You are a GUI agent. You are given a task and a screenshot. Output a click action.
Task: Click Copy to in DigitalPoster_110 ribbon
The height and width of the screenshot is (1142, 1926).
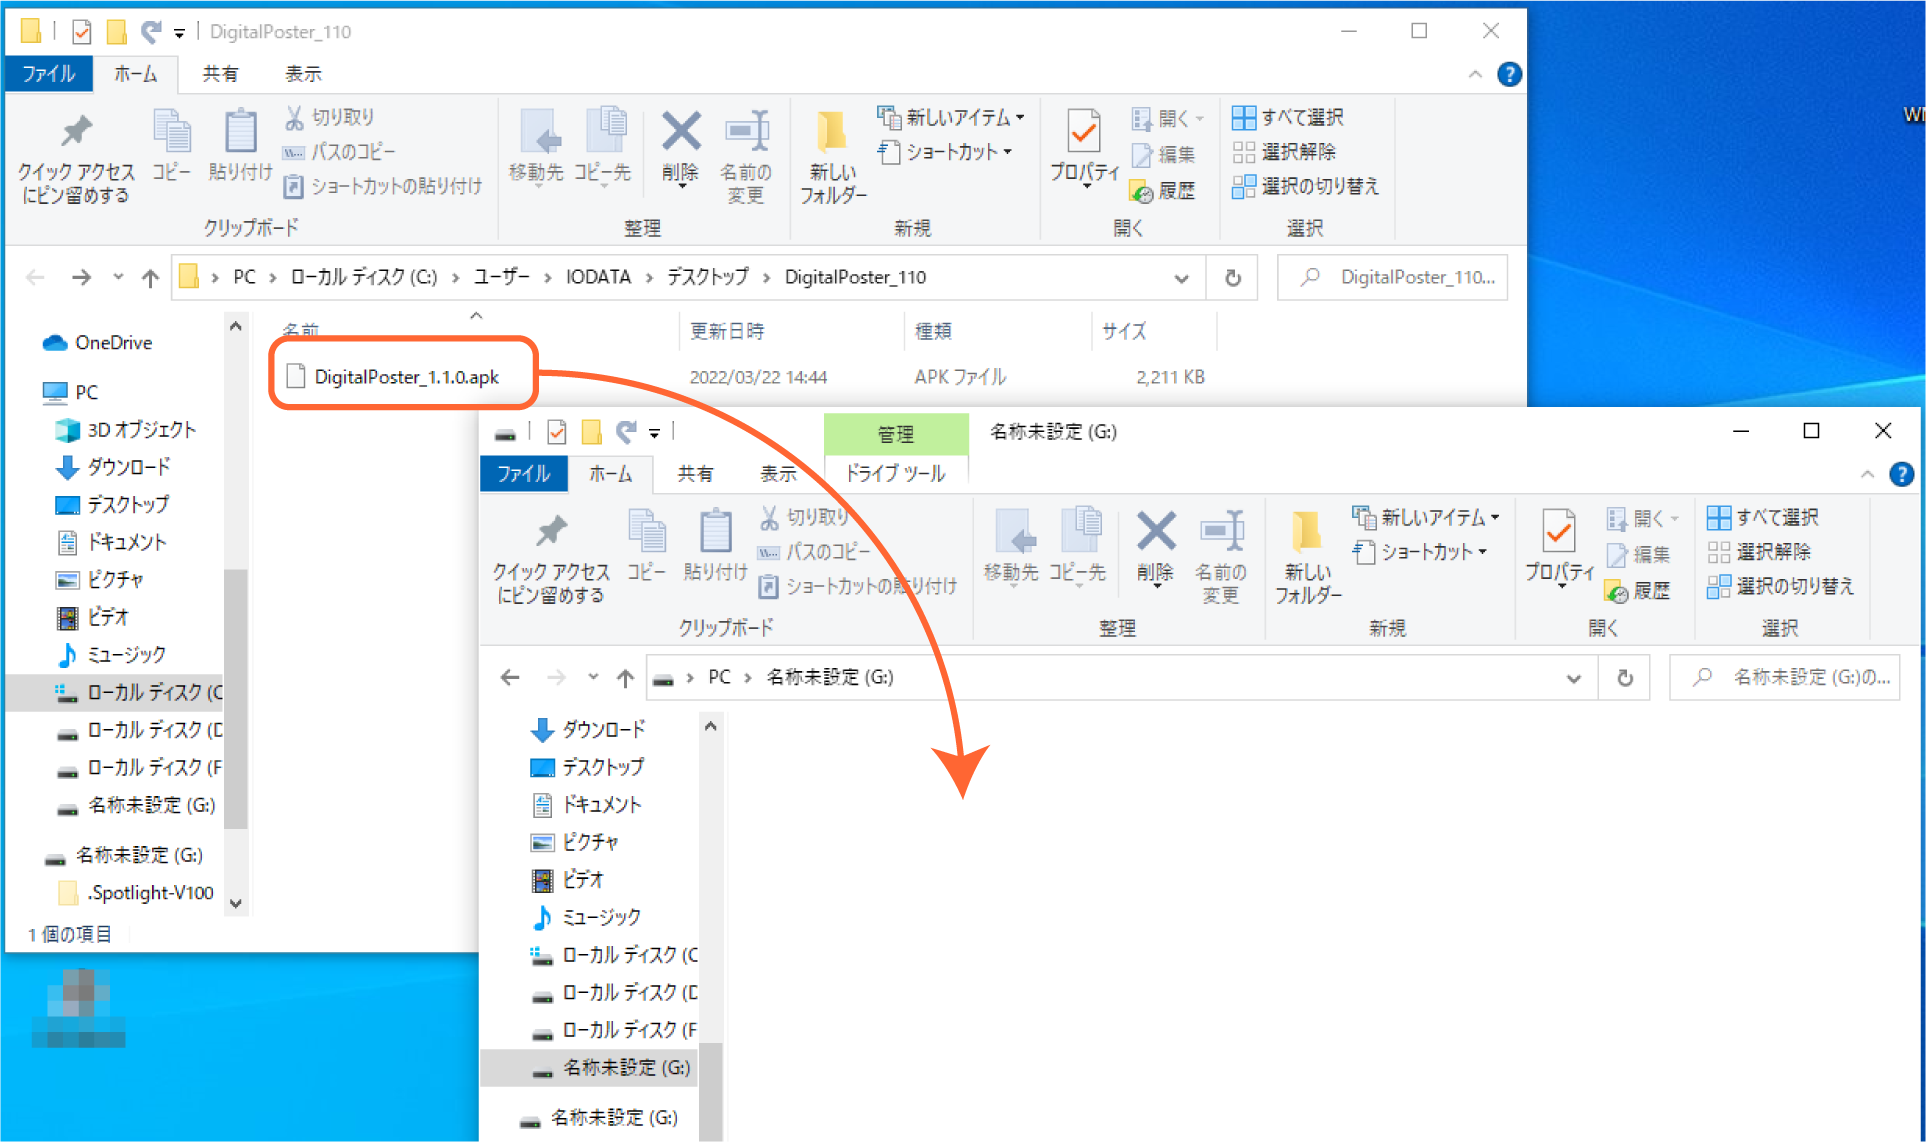(x=603, y=147)
